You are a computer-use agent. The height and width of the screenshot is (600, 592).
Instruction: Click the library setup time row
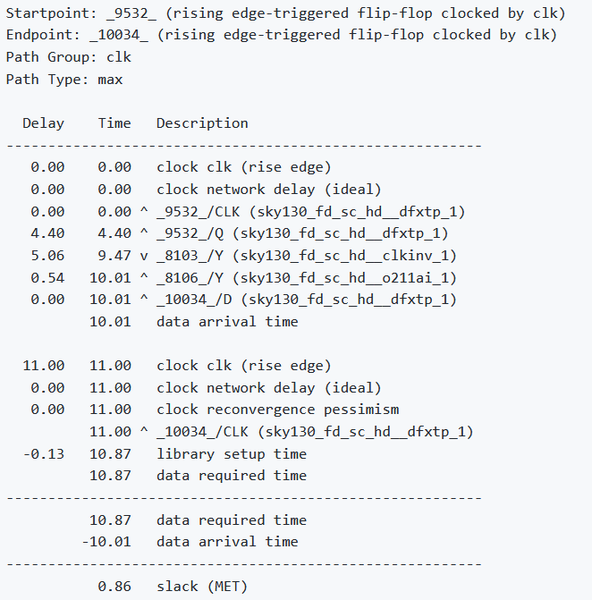(x=165, y=454)
